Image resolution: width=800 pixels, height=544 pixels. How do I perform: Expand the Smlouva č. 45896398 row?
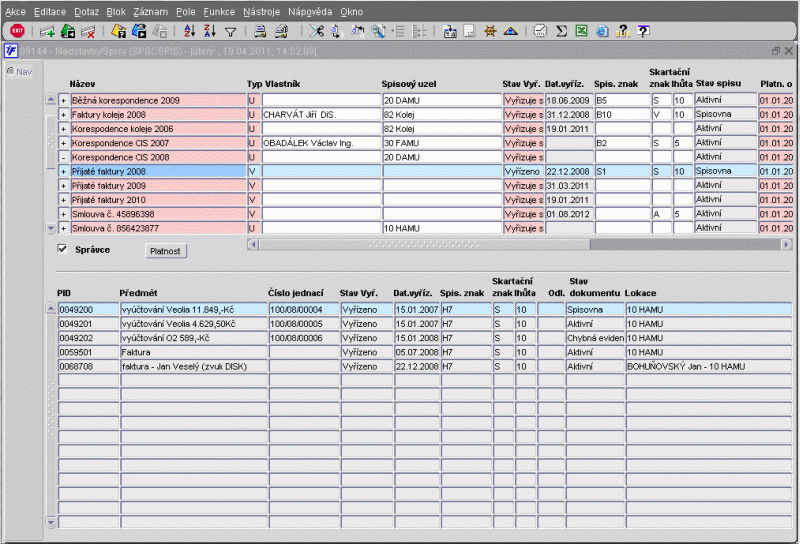pyautogui.click(x=63, y=214)
